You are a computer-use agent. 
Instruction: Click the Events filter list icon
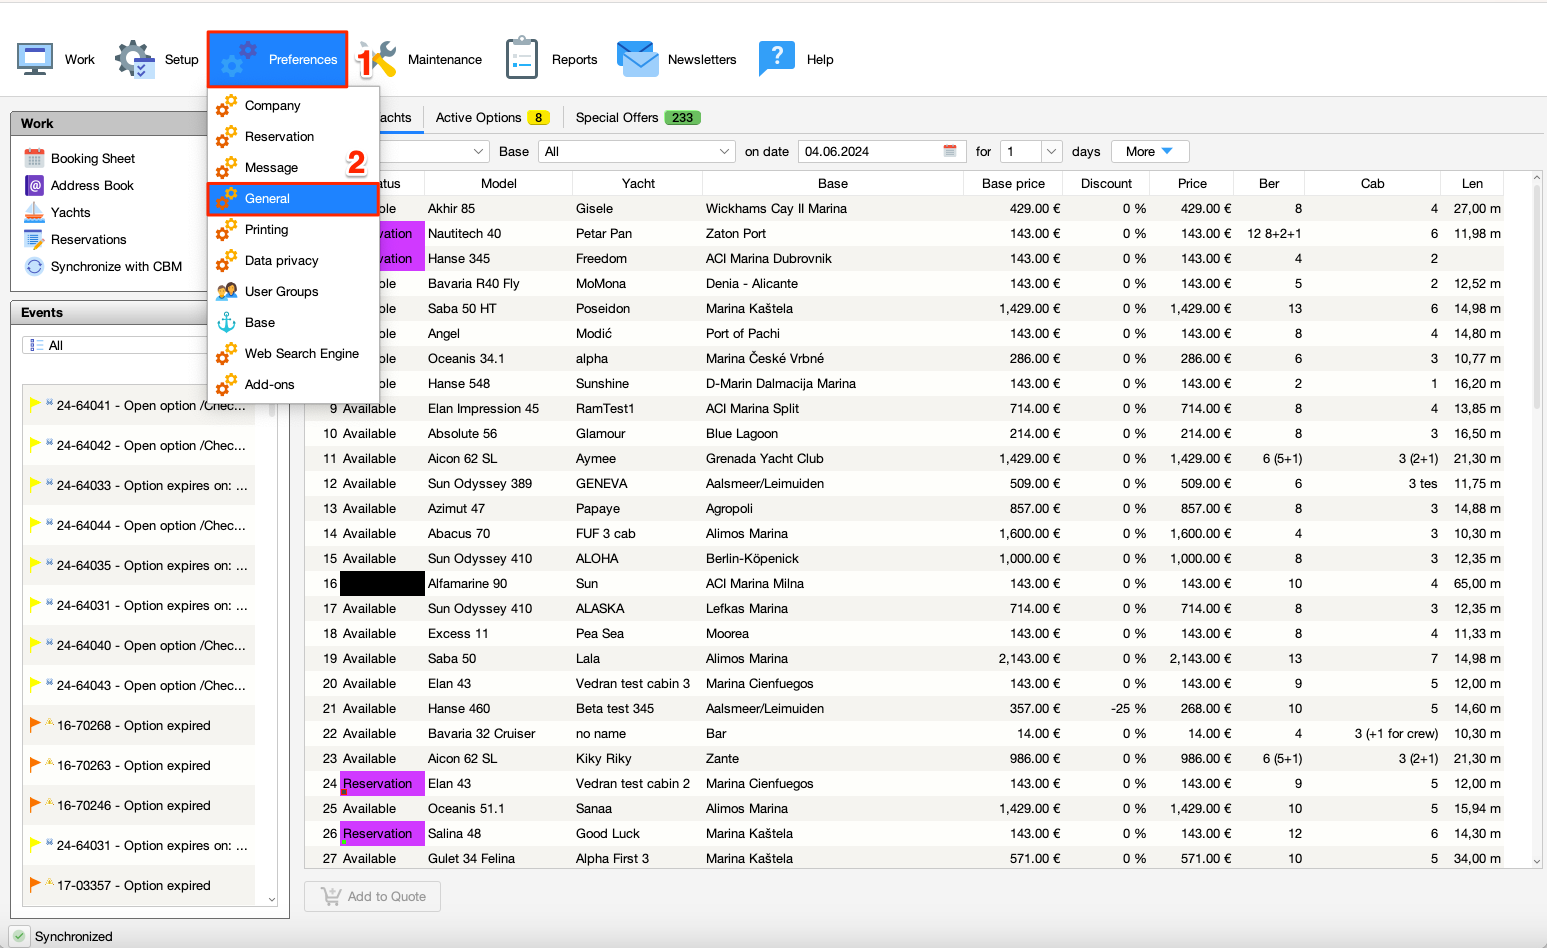[36, 345]
